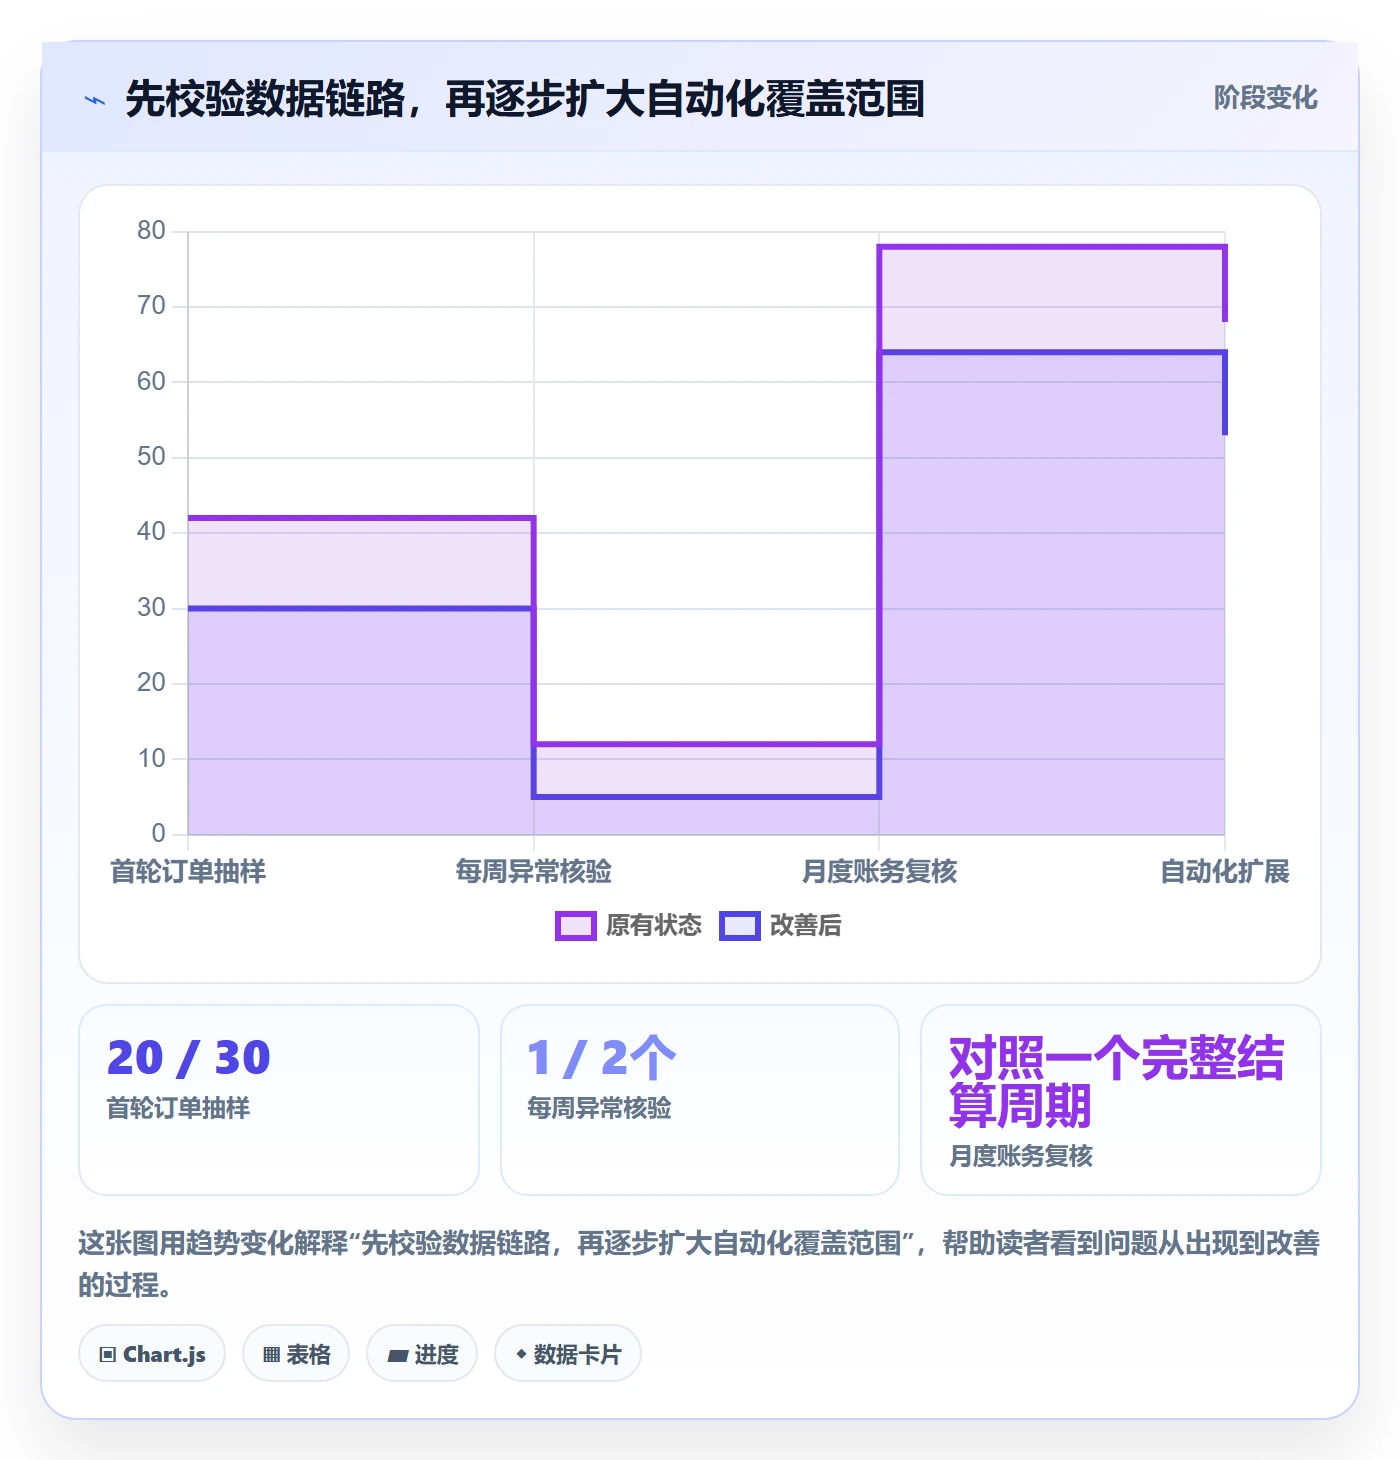Select the 进度 tag

[x=422, y=1354]
